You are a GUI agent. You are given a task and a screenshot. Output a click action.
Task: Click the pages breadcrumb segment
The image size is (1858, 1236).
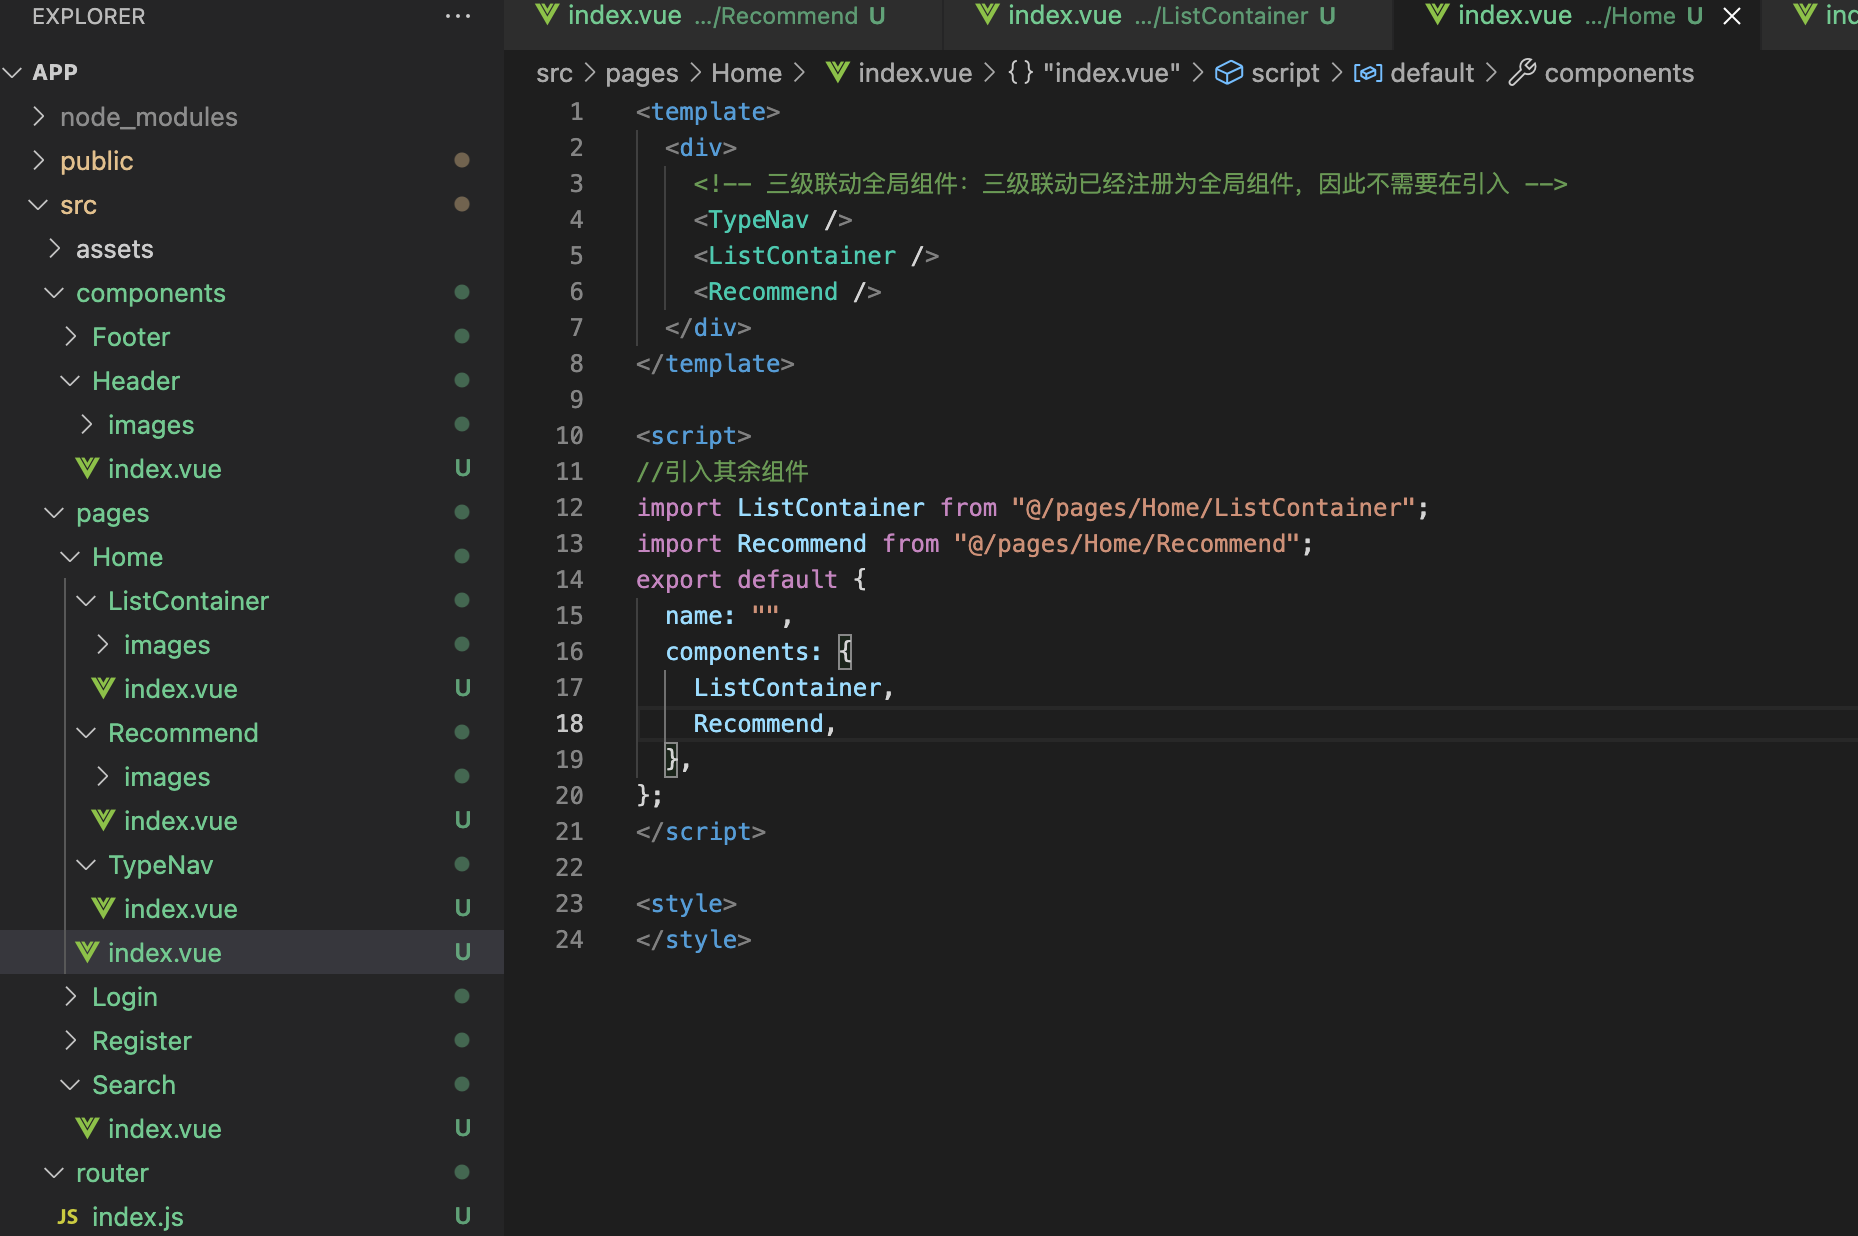pos(641,72)
